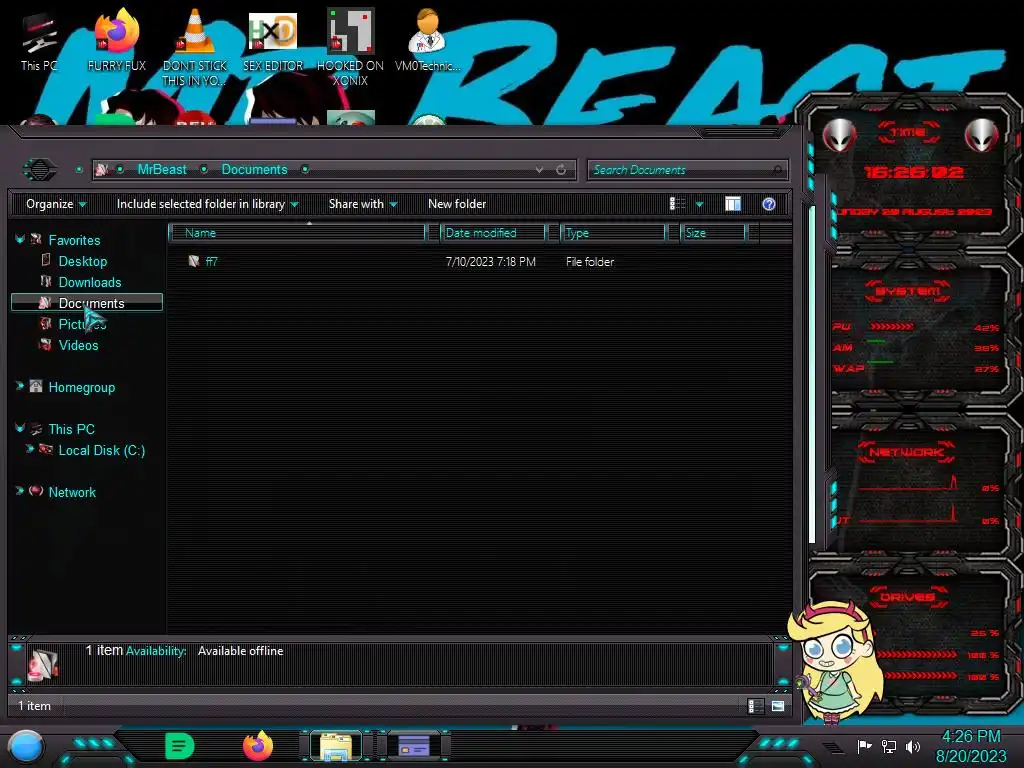Open more view options dropdown arrow

click(x=699, y=204)
